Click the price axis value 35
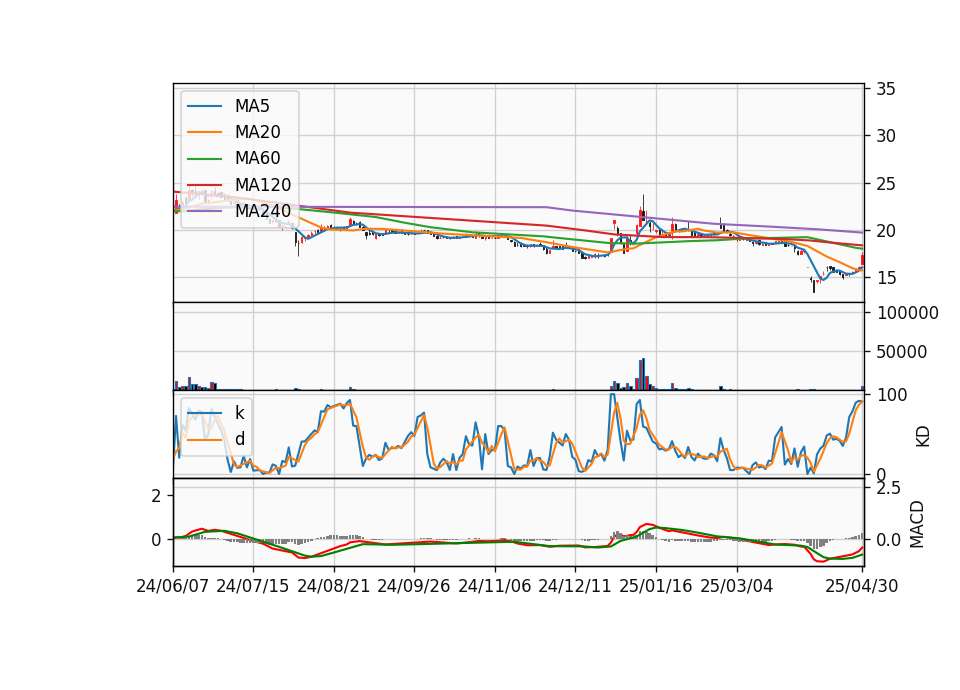This screenshot has height=690, width=960. pos(886,89)
